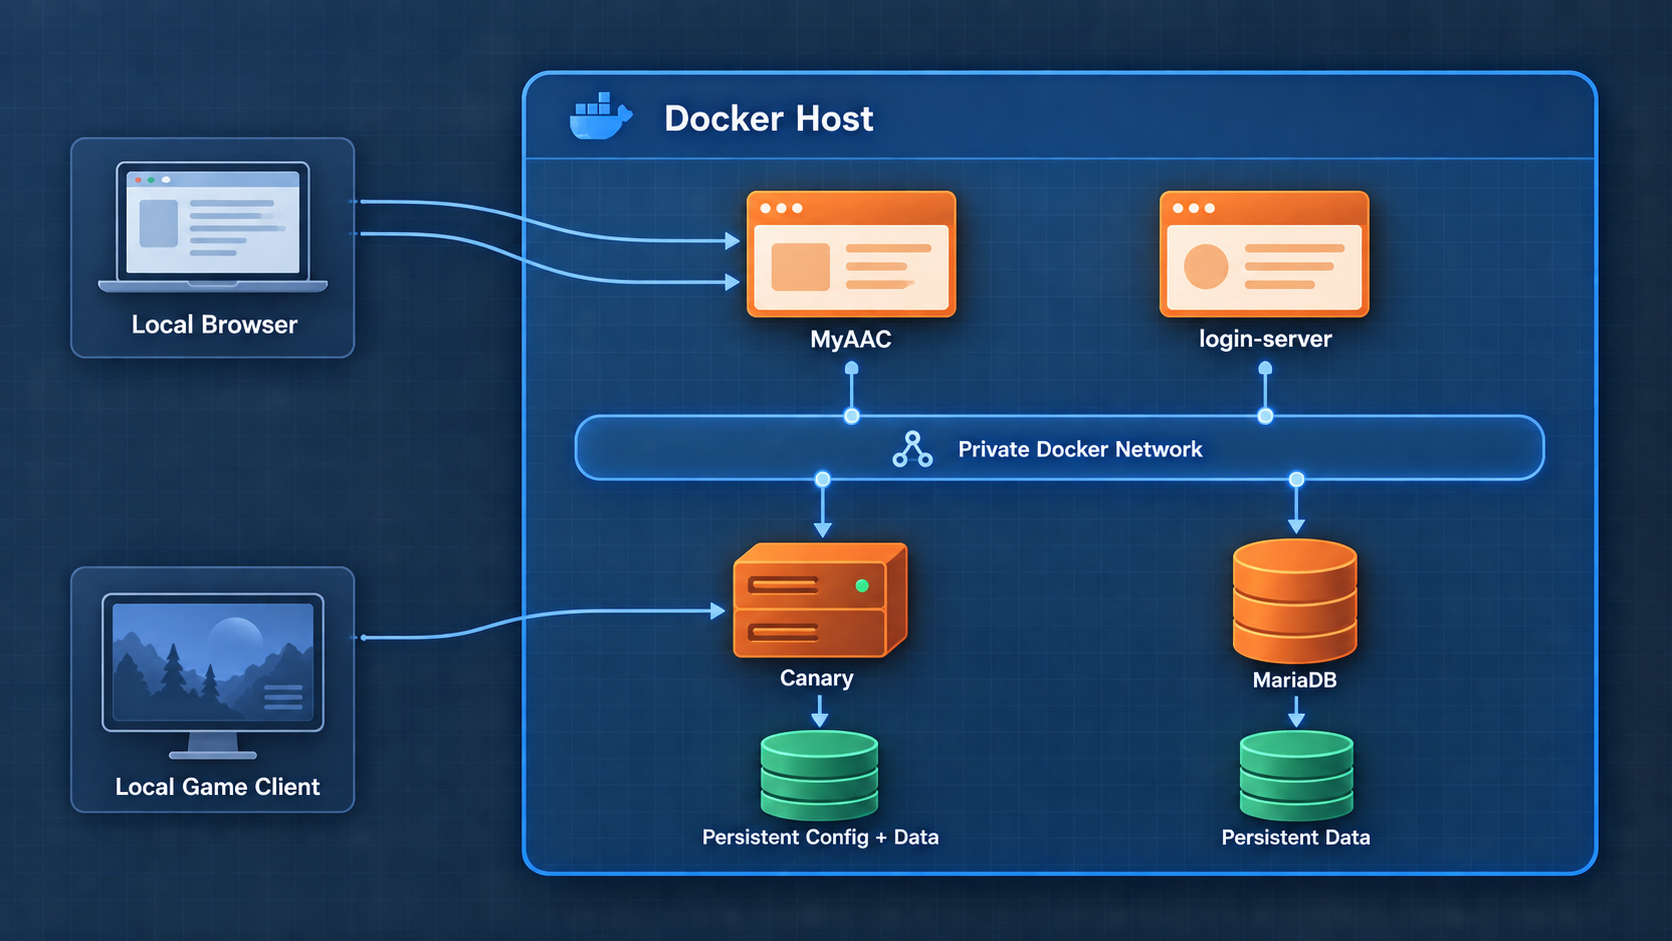The height and width of the screenshot is (941, 1672).
Task: Select the Local Browser laptop icon
Action: point(213,227)
